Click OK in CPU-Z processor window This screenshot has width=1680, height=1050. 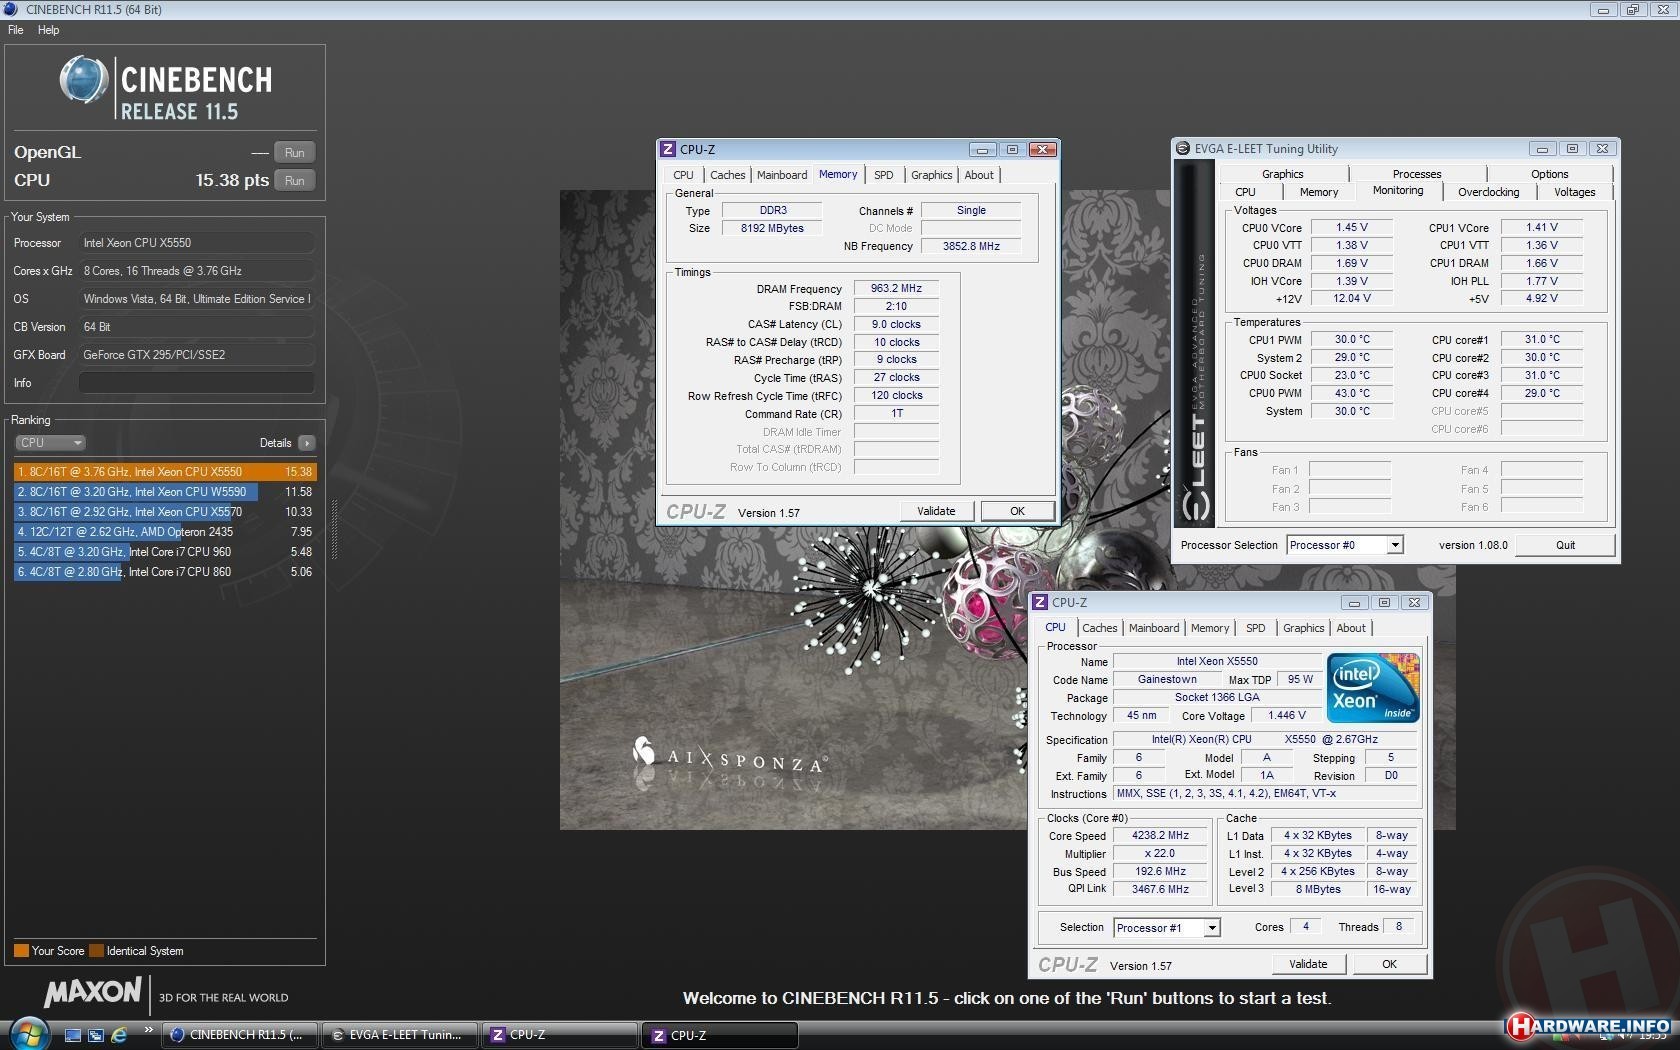click(1389, 964)
